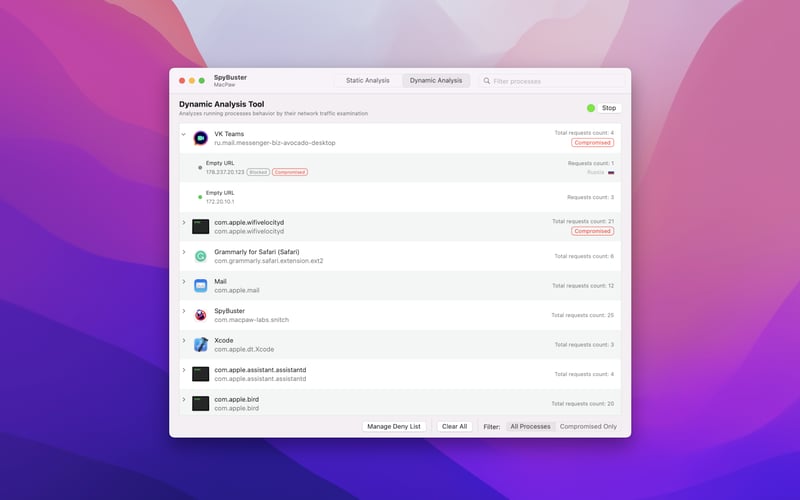The height and width of the screenshot is (500, 800).
Task: Expand the Grammarly for Safari row
Action: (x=184, y=252)
